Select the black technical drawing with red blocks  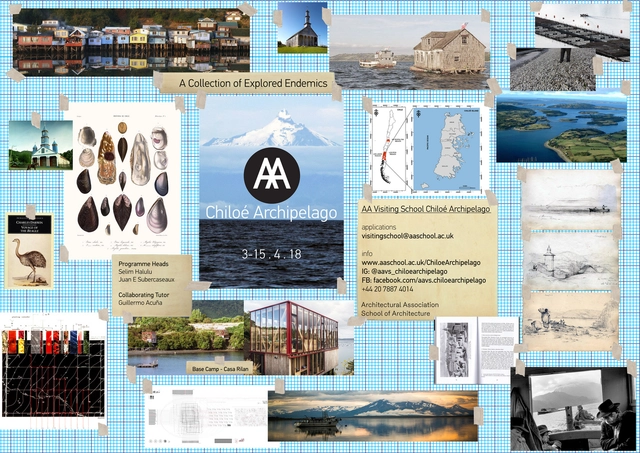point(53,371)
